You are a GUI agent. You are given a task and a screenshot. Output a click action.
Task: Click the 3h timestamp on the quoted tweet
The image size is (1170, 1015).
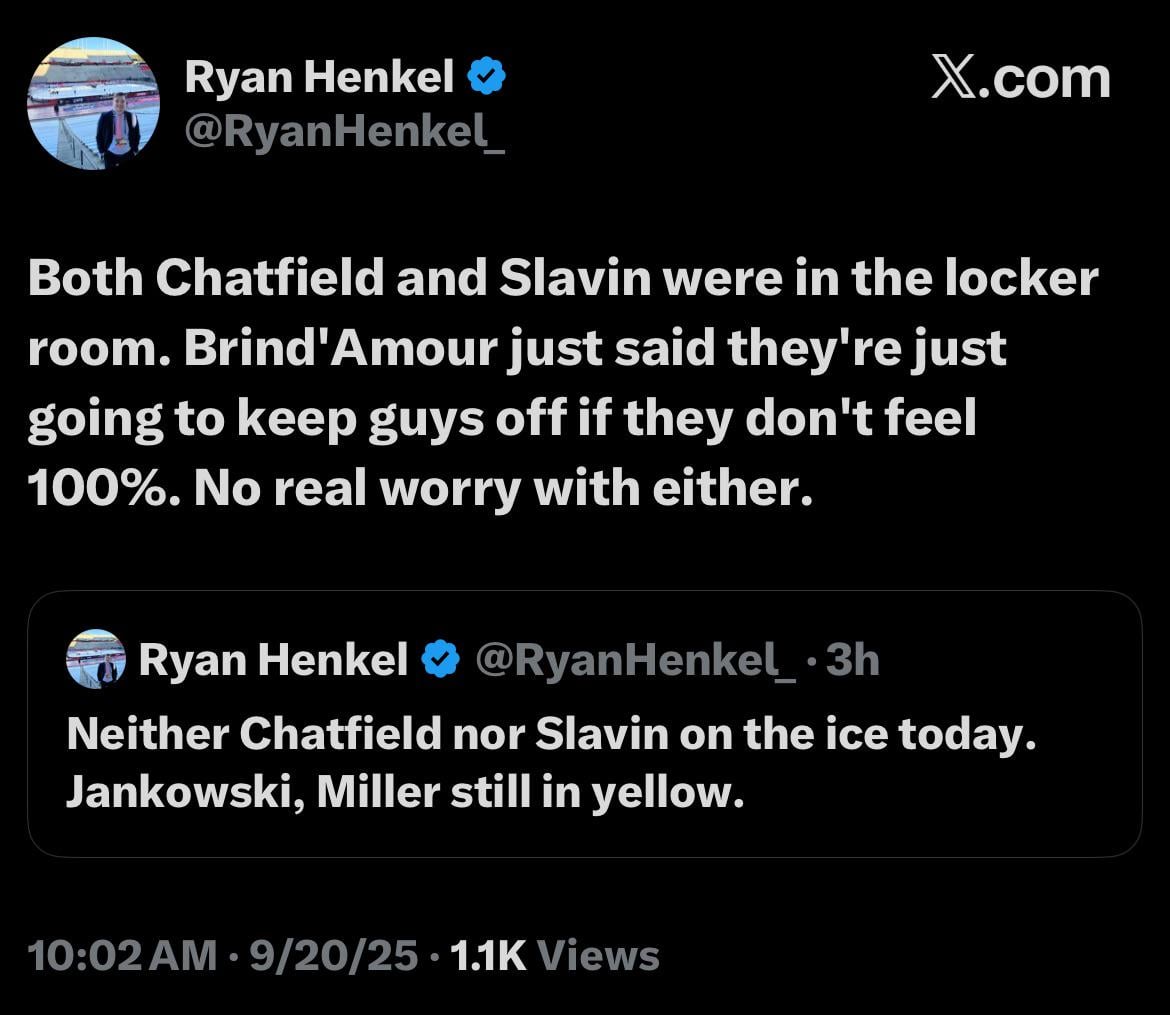852,657
